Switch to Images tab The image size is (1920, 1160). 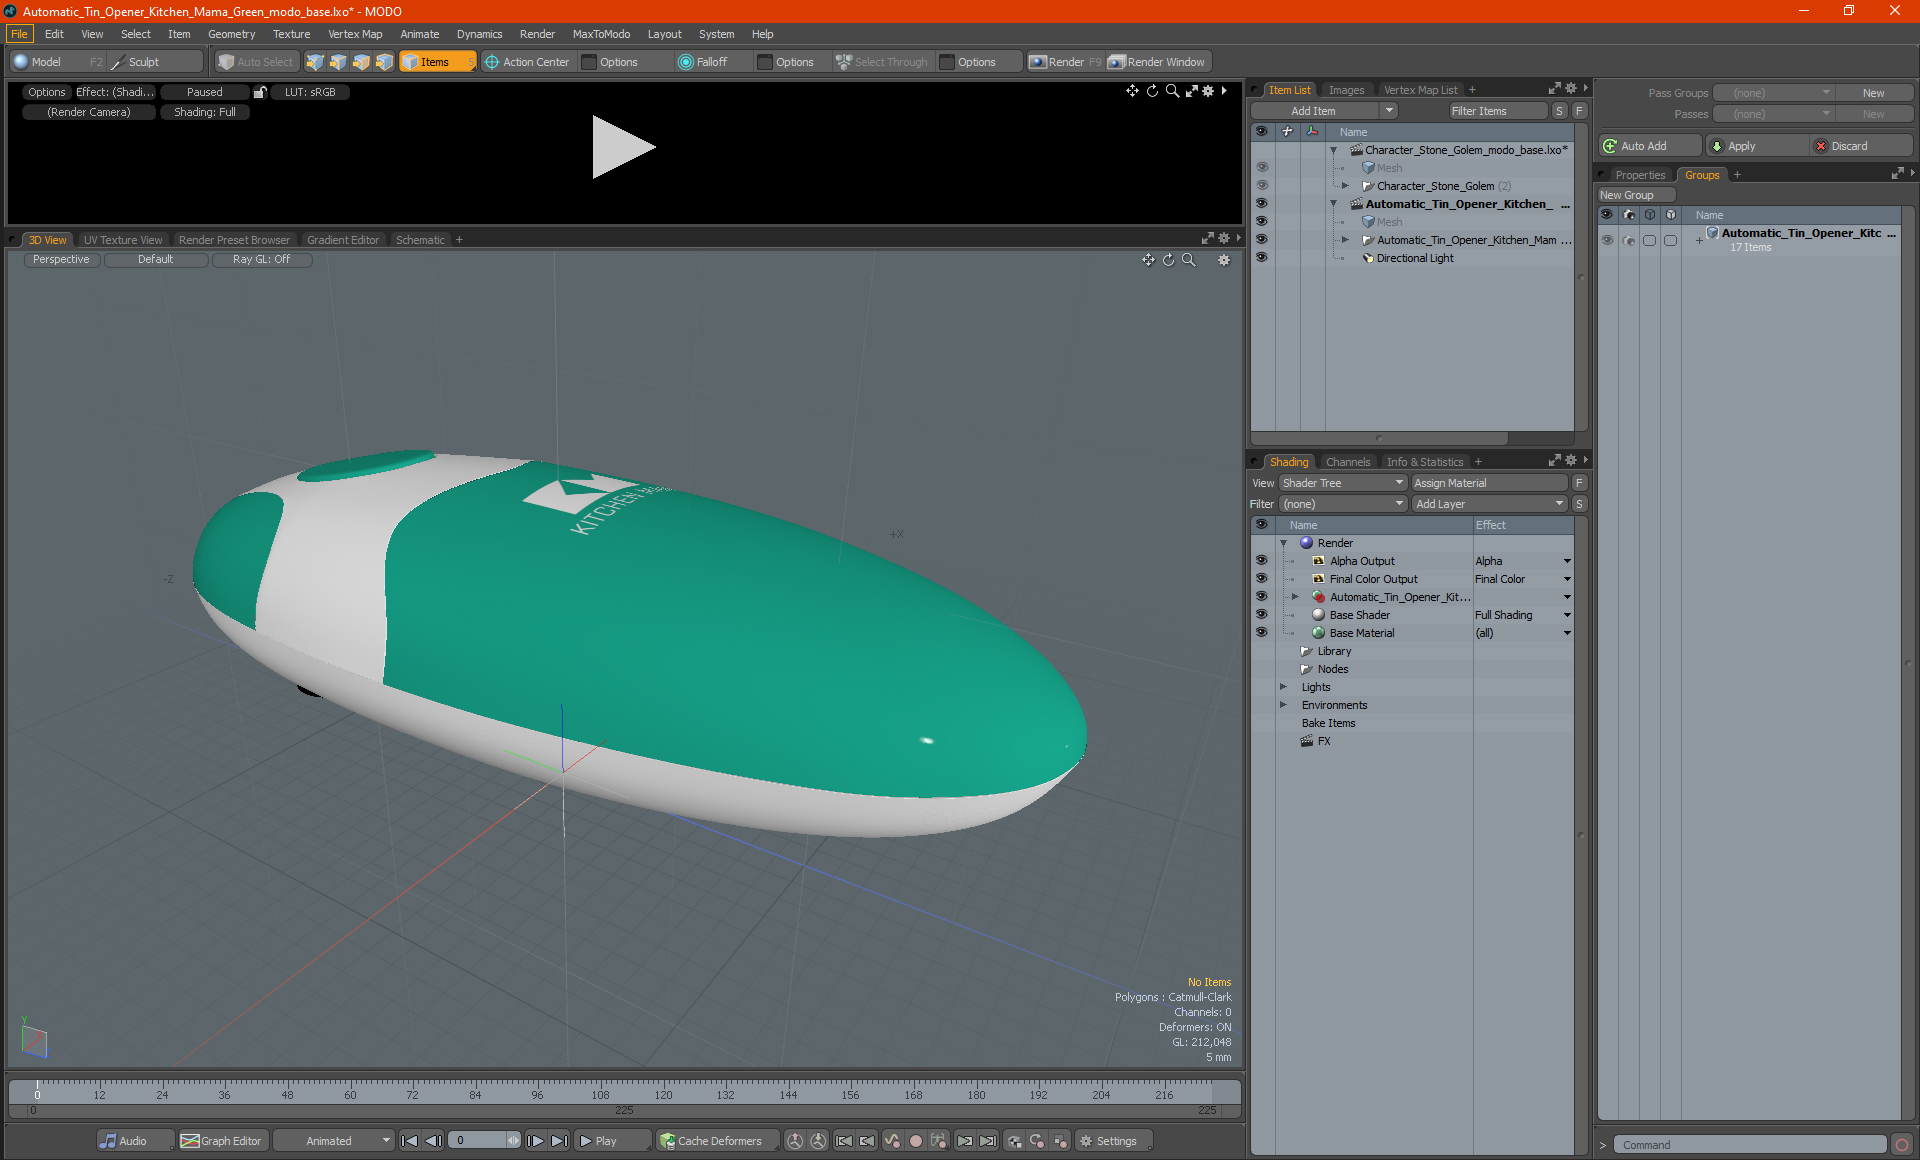click(1346, 90)
